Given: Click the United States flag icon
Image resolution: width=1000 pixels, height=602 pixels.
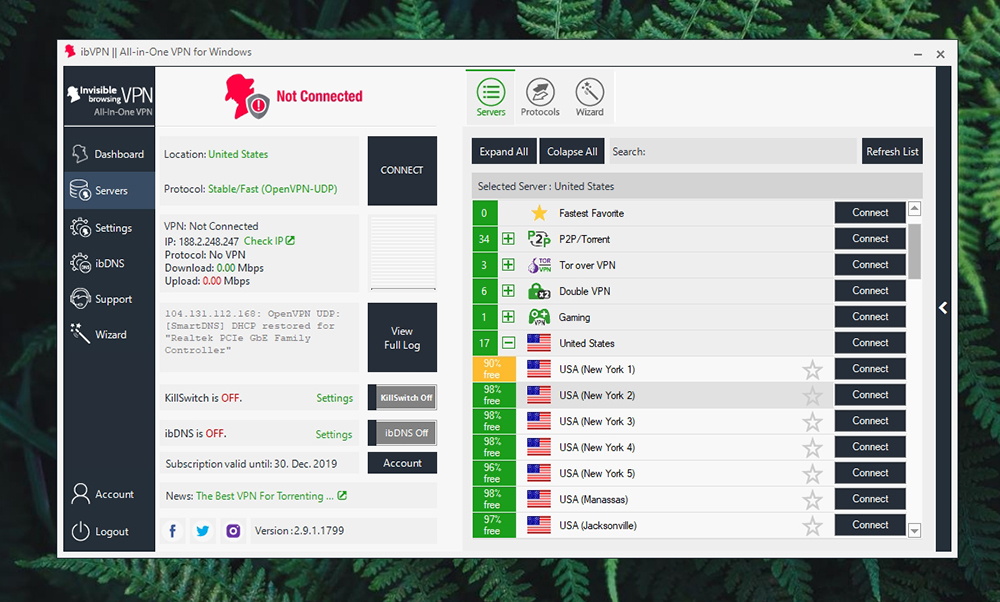Looking at the screenshot, I should [x=539, y=343].
